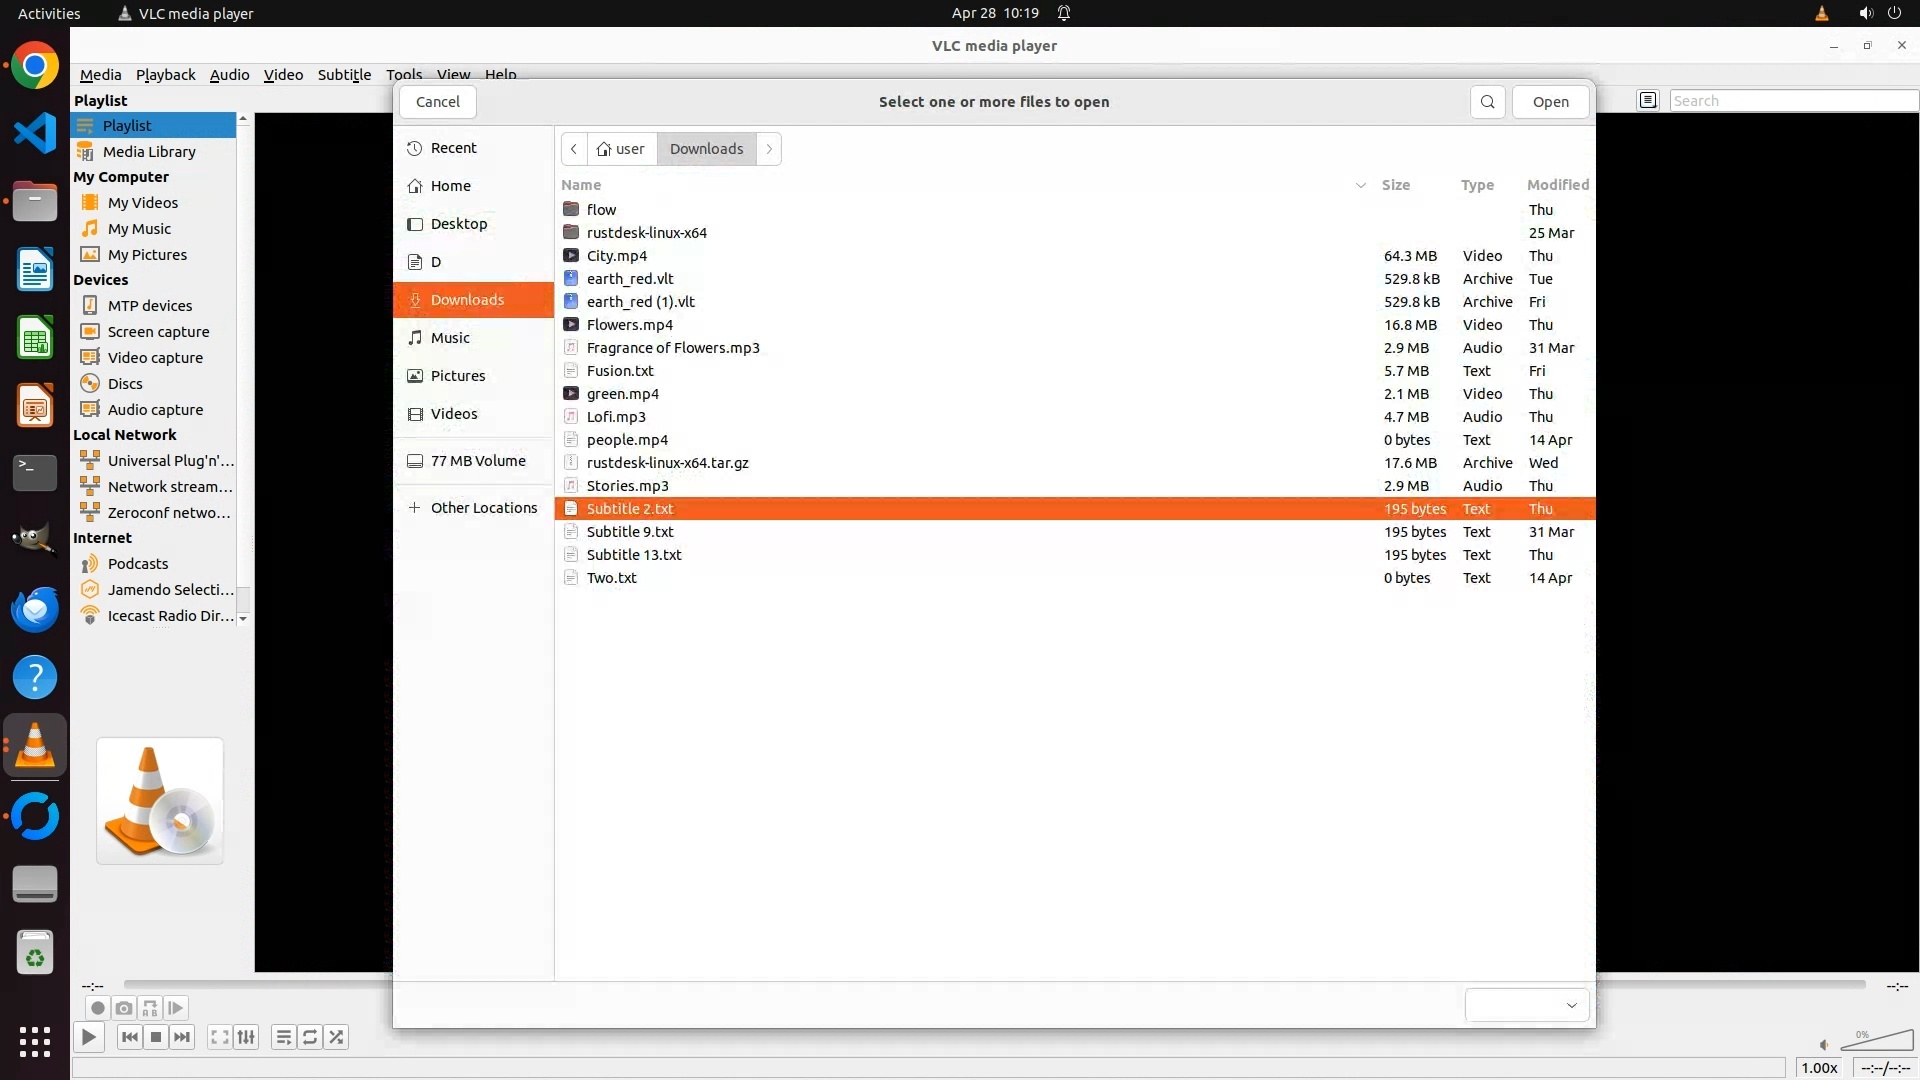The image size is (1920, 1080).
Task: Open extended settings equalizer icon
Action: click(246, 1037)
